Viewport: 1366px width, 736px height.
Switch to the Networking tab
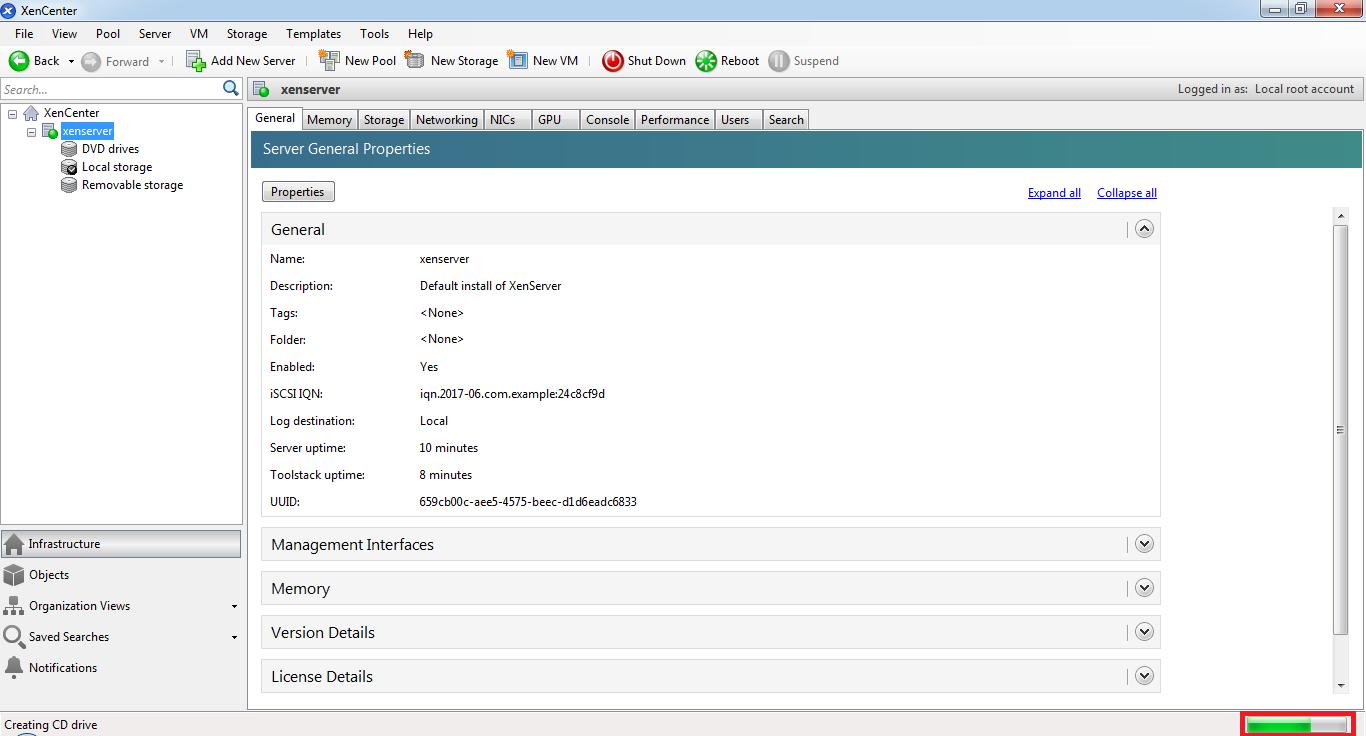(x=446, y=120)
